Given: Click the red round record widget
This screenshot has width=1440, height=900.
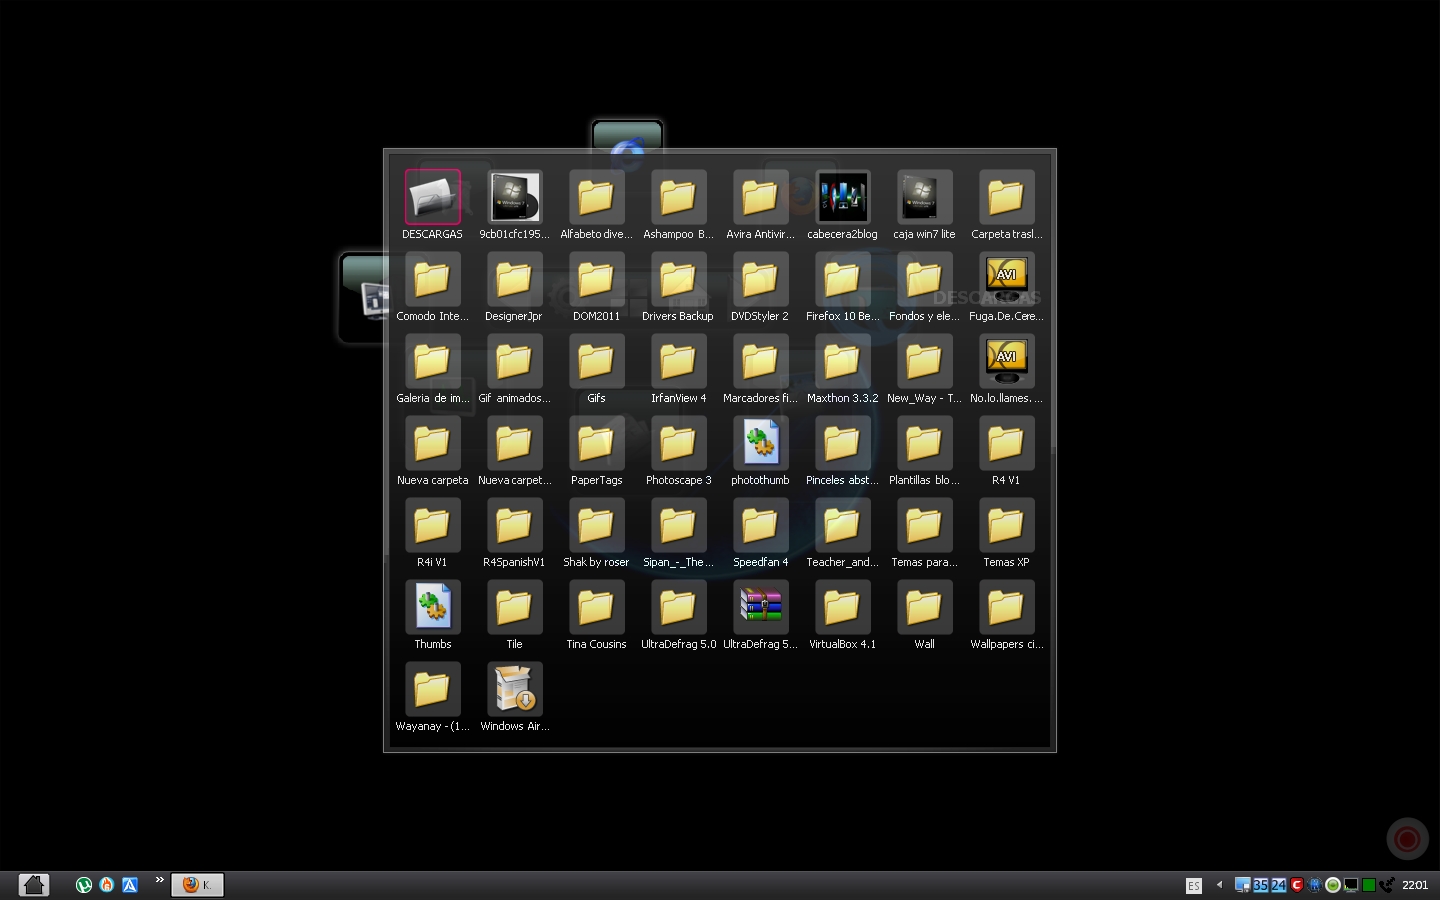Looking at the screenshot, I should (1407, 839).
